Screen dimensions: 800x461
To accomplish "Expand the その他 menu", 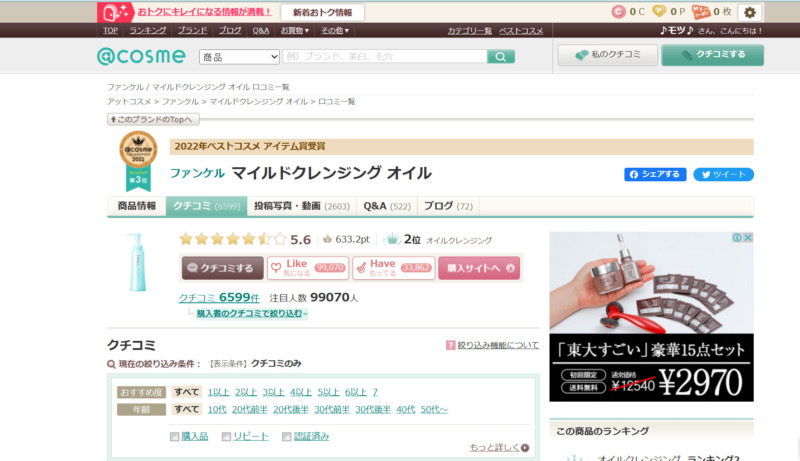I will [335, 31].
